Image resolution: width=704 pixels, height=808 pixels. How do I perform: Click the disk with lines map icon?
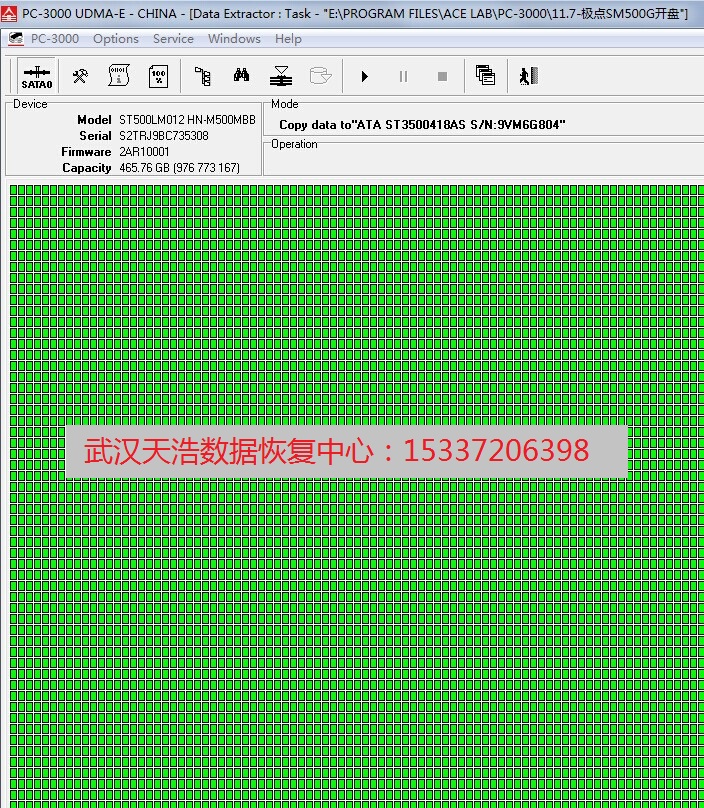coord(280,76)
